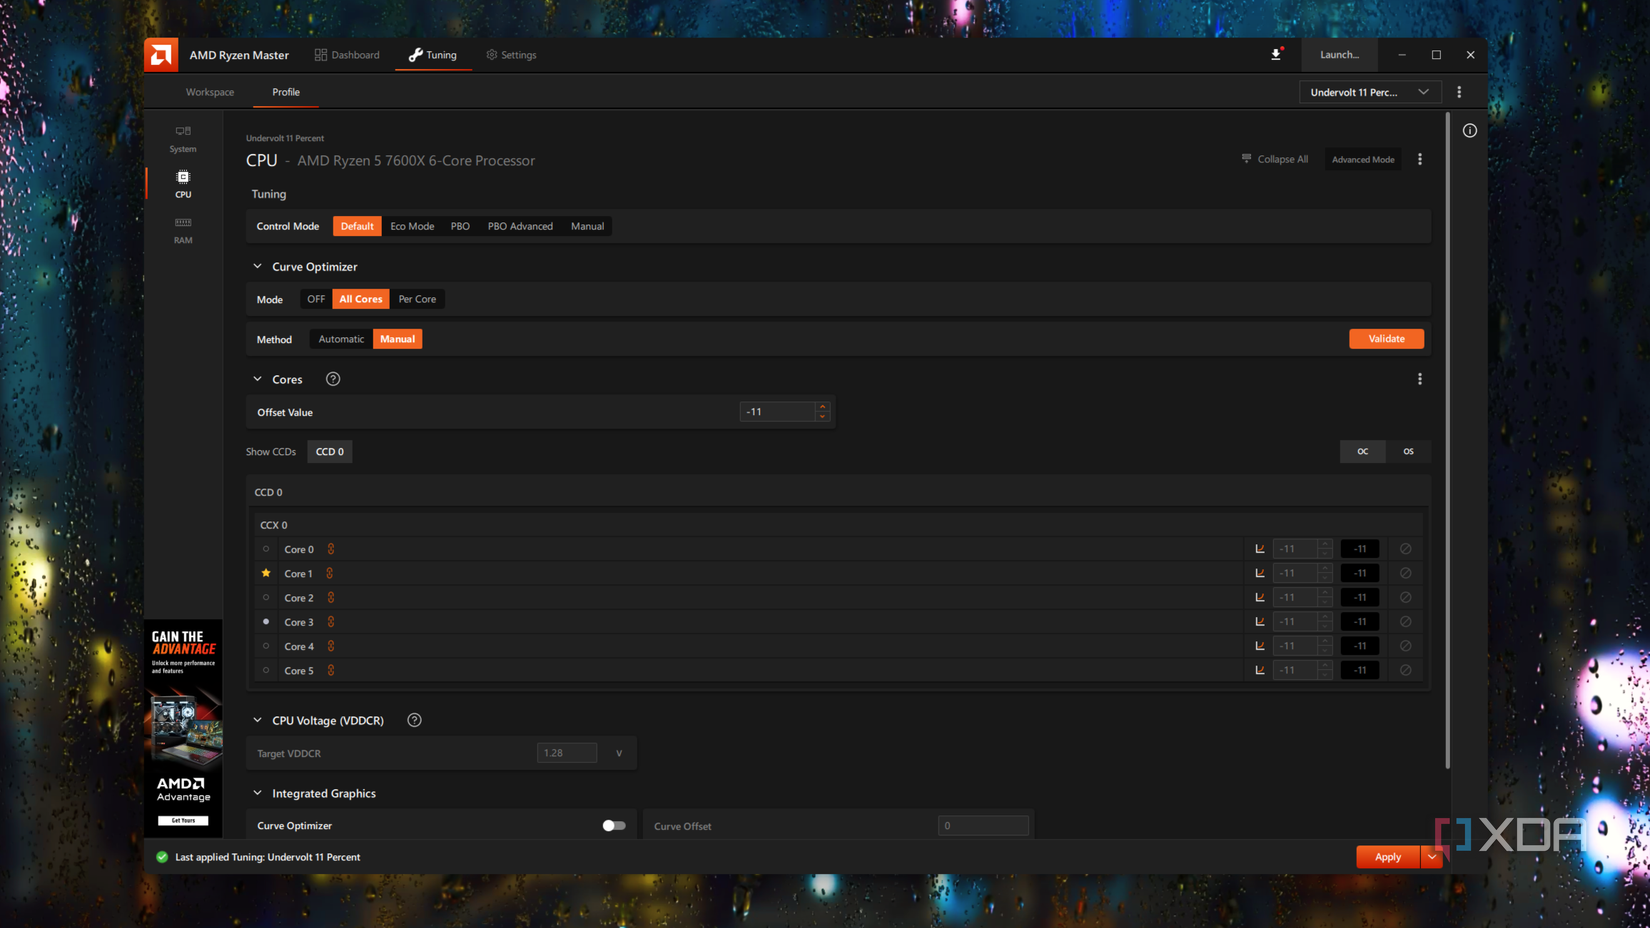
Task: Click the Launch button
Action: pyautogui.click(x=1339, y=55)
